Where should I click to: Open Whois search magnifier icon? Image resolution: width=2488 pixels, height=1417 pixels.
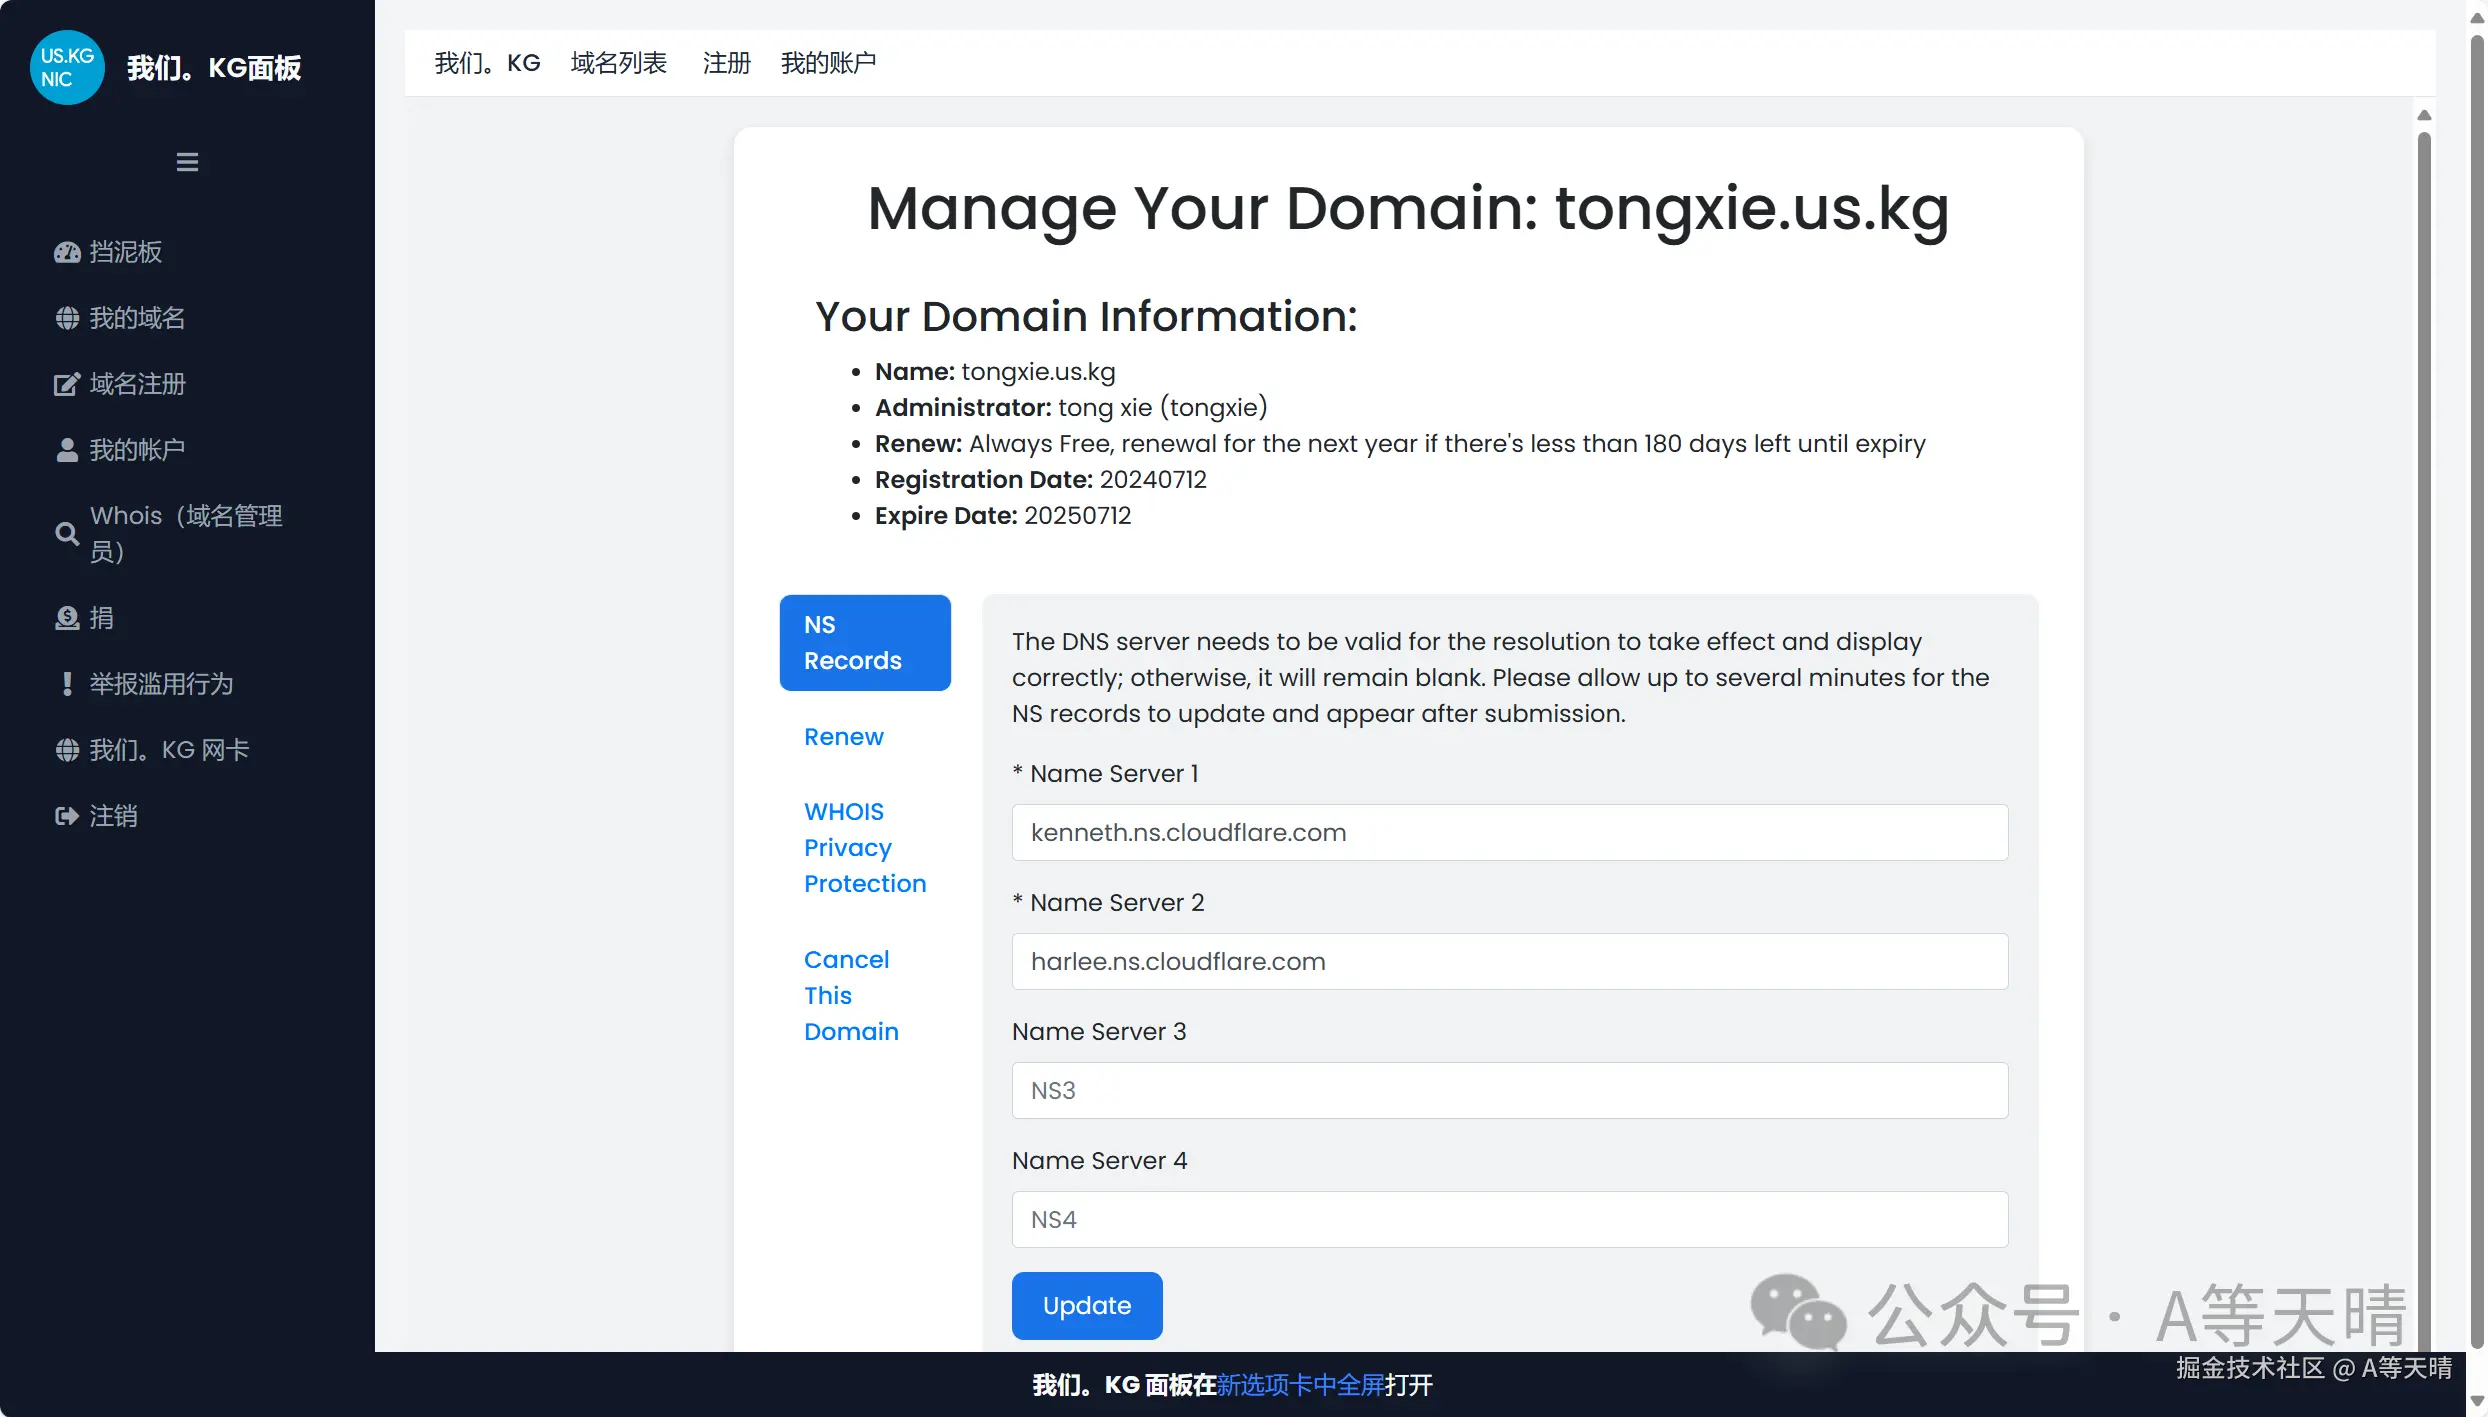point(67,533)
